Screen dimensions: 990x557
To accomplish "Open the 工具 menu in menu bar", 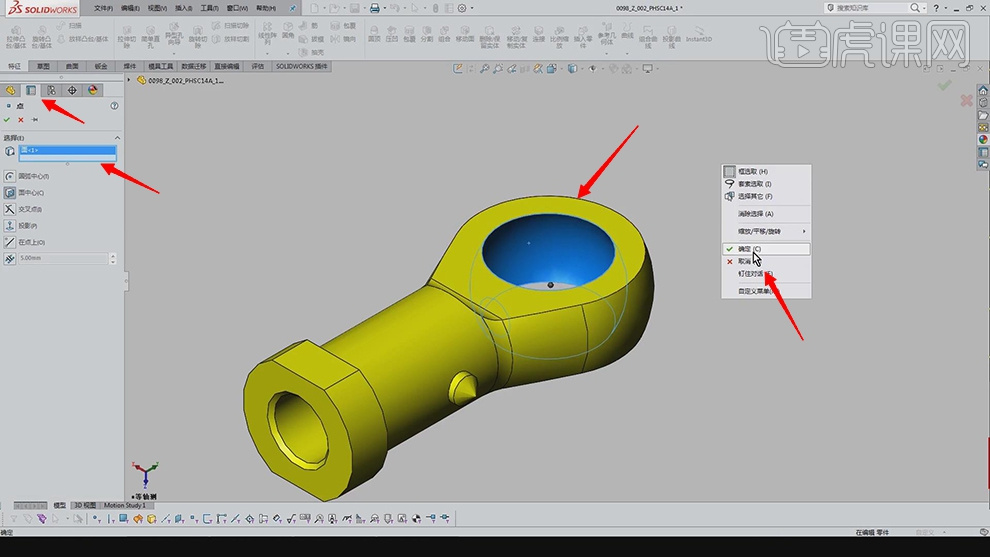I will (x=209, y=7).
